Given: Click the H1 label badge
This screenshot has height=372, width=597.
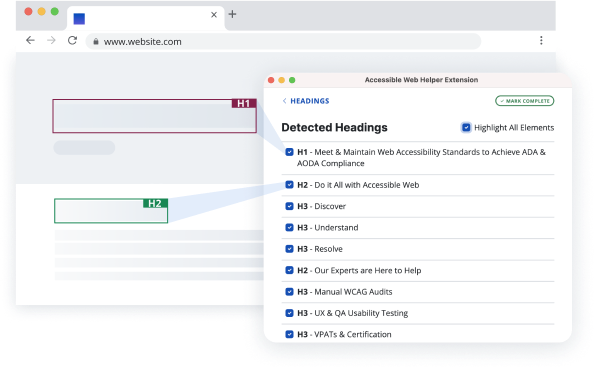Looking at the screenshot, I should [x=244, y=104].
